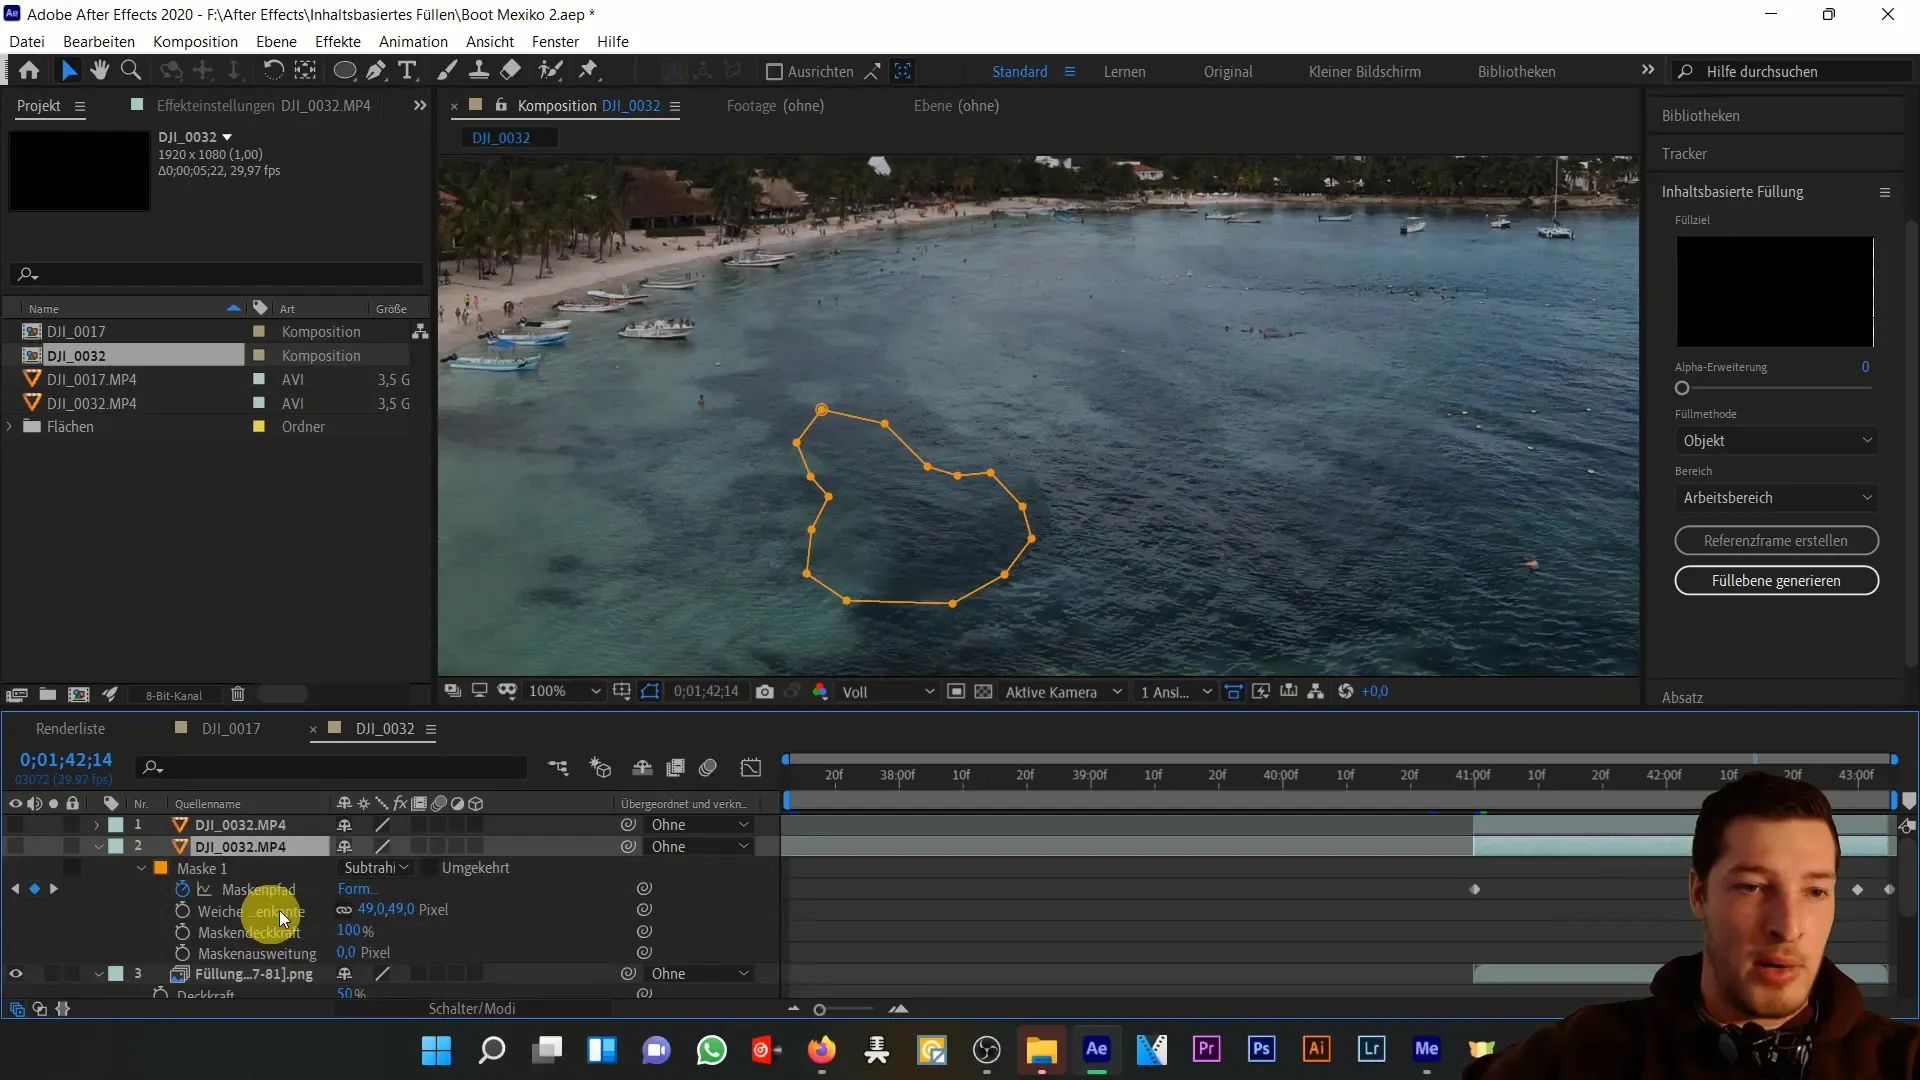Select the Clone Stamp tool
1920x1080 pixels.
[479, 71]
